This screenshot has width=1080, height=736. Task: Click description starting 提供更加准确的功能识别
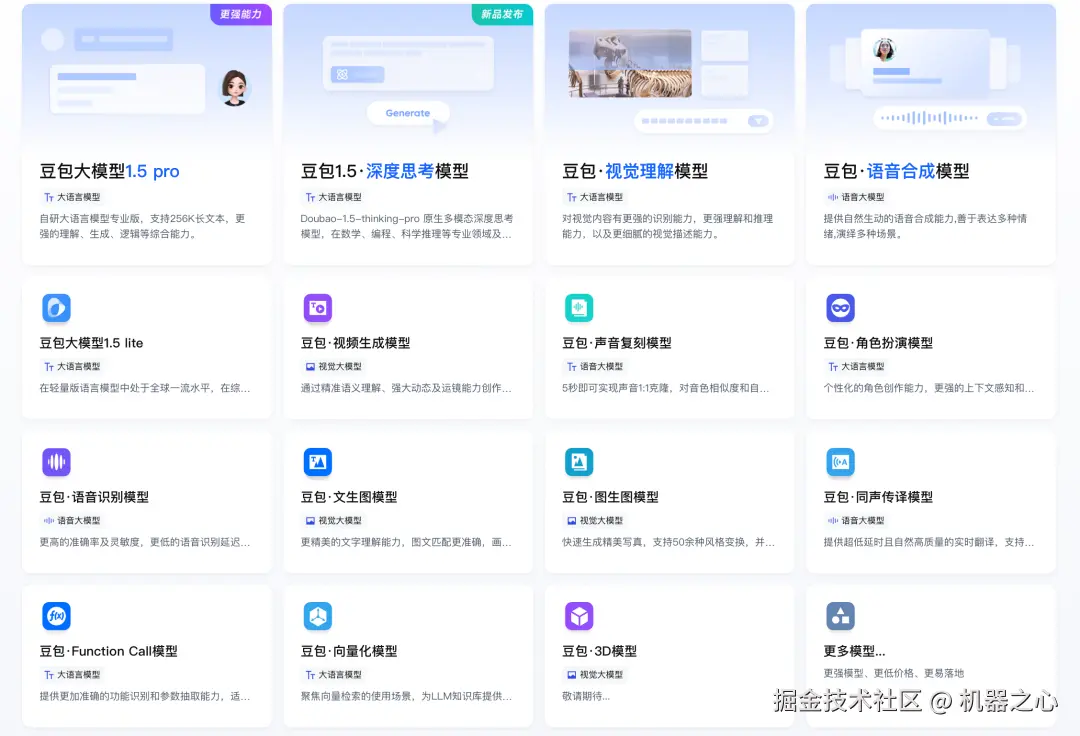pyautogui.click(x=145, y=696)
